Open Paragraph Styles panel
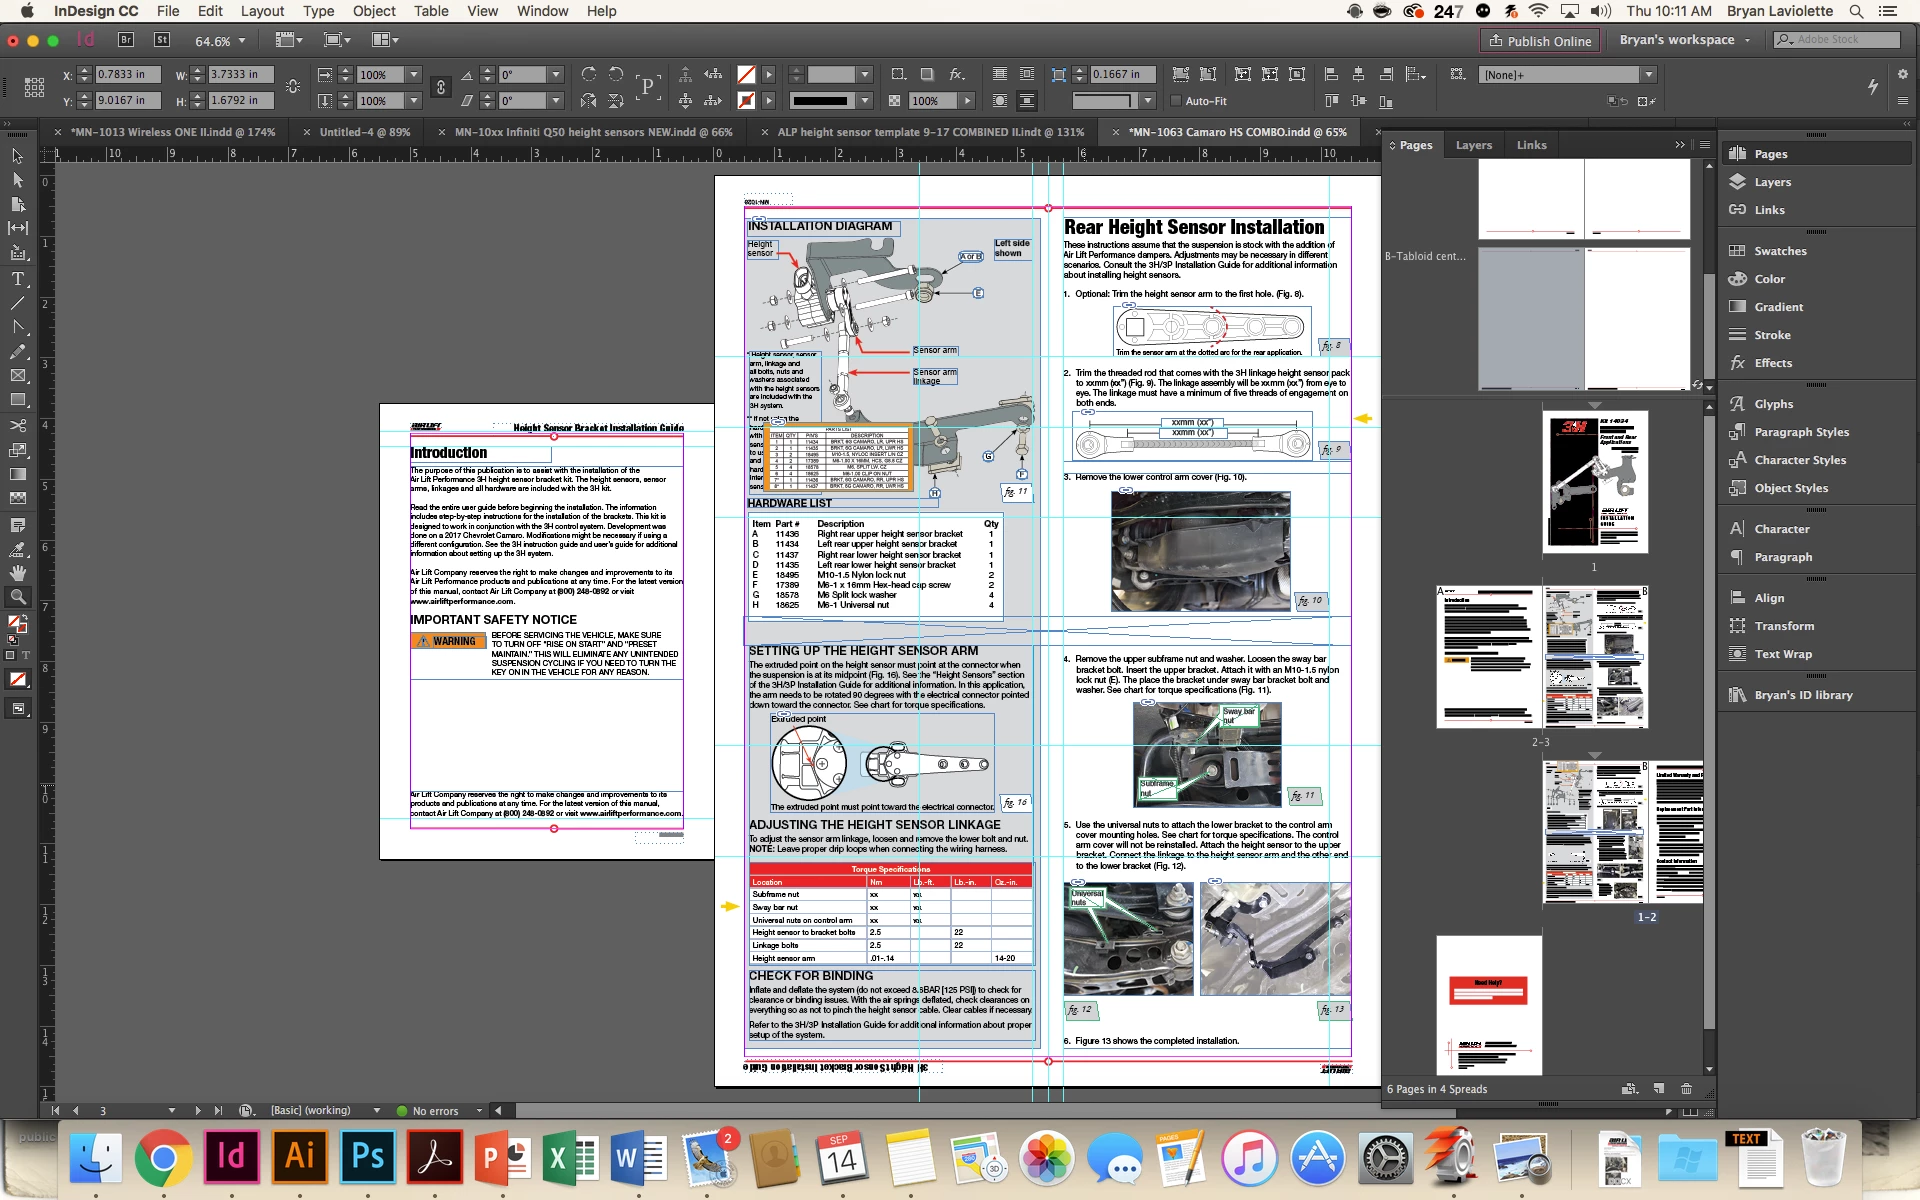 click(1801, 432)
